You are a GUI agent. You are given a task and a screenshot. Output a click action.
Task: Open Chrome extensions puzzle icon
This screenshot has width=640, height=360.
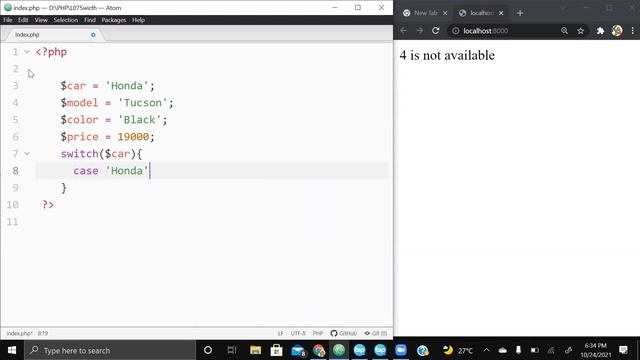(600, 31)
